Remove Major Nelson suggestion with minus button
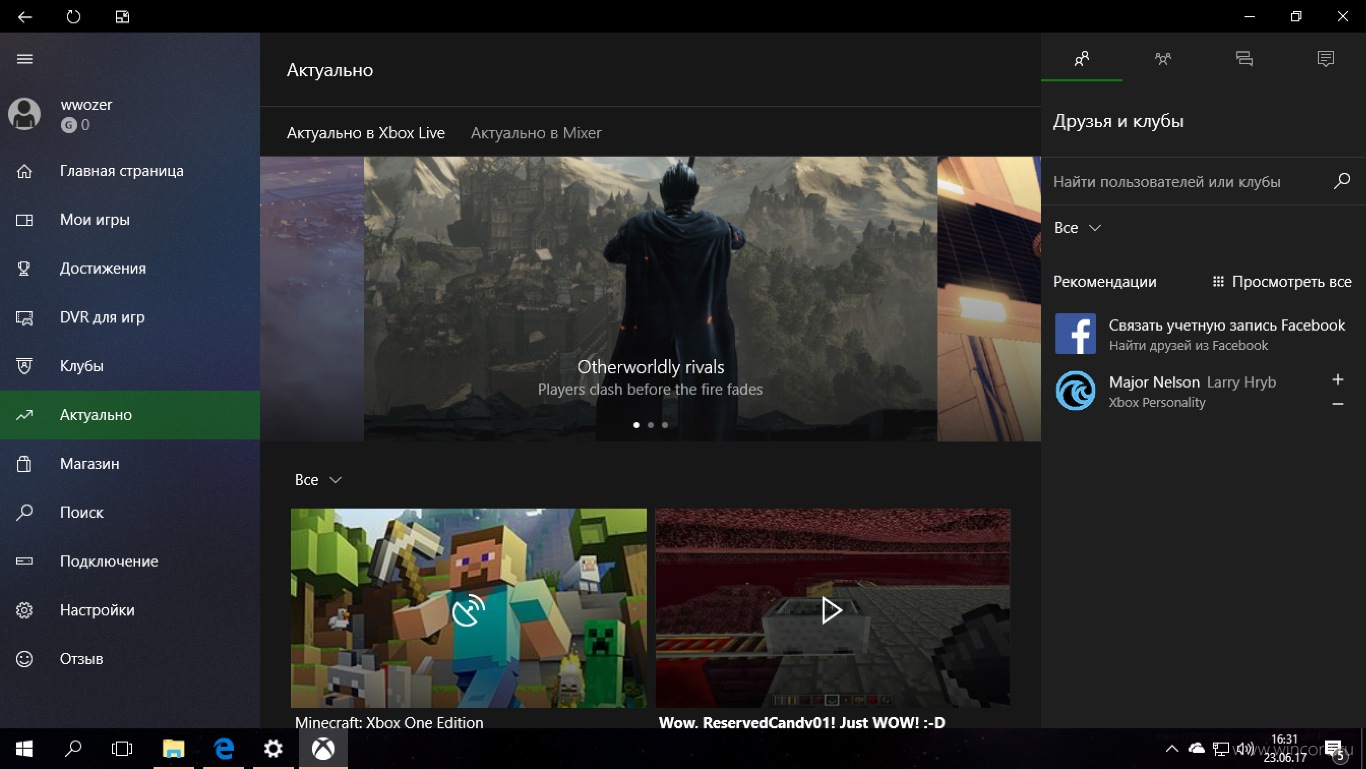 point(1338,404)
